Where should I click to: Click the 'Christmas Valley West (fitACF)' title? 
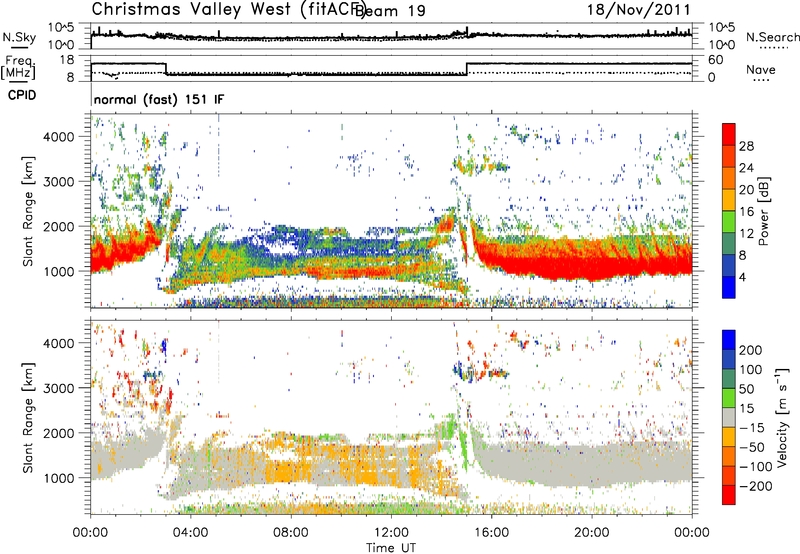tap(228, 9)
